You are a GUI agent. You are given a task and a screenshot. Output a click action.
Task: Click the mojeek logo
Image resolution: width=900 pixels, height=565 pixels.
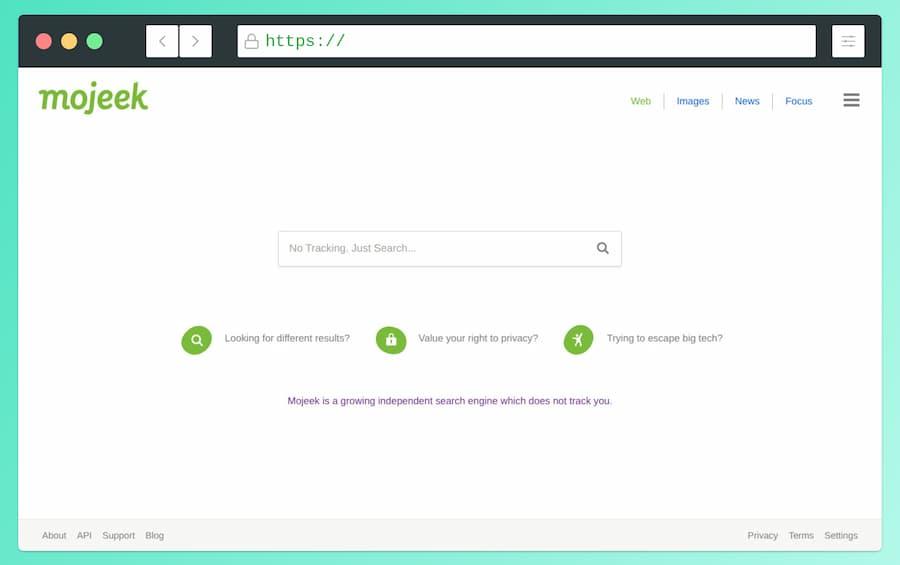pyautogui.click(x=93, y=98)
